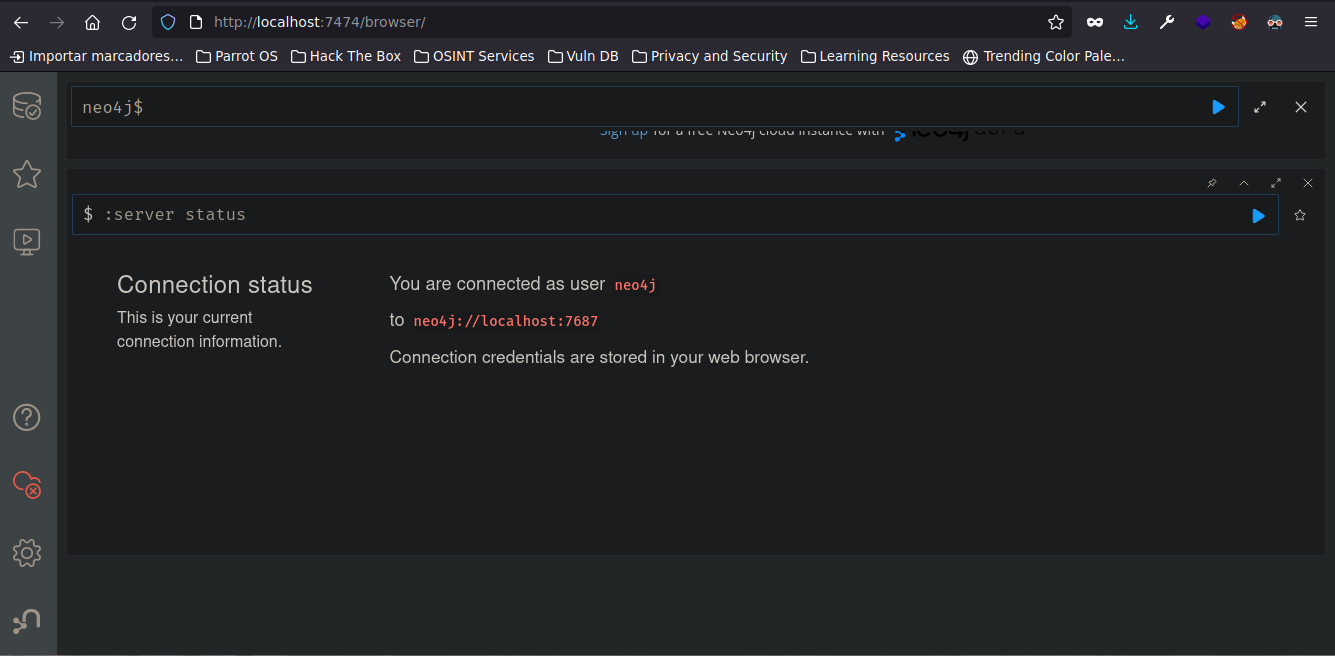The image size is (1335, 656).
Task: Open the Parrot OS bookmarks folder
Action: pyautogui.click(x=237, y=56)
